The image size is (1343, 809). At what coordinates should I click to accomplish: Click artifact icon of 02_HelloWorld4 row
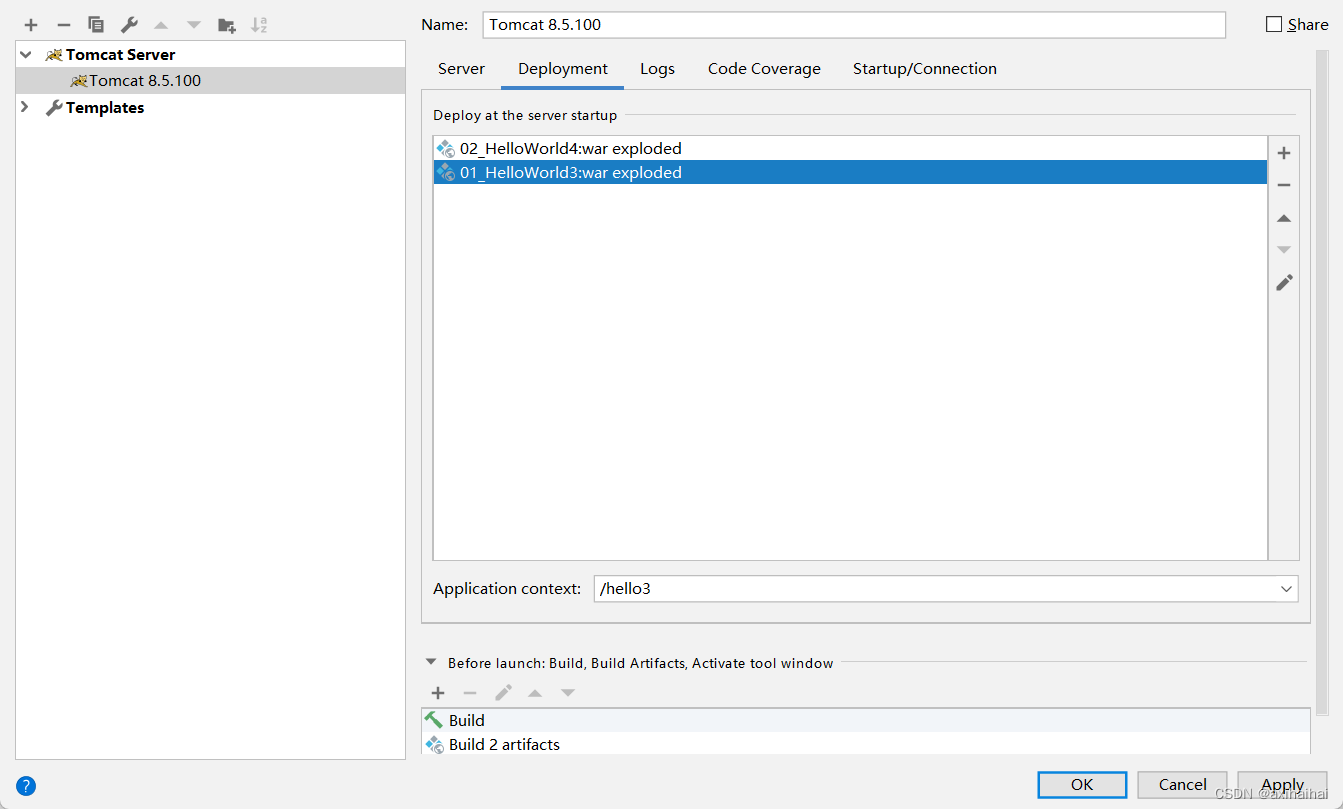[446, 149]
